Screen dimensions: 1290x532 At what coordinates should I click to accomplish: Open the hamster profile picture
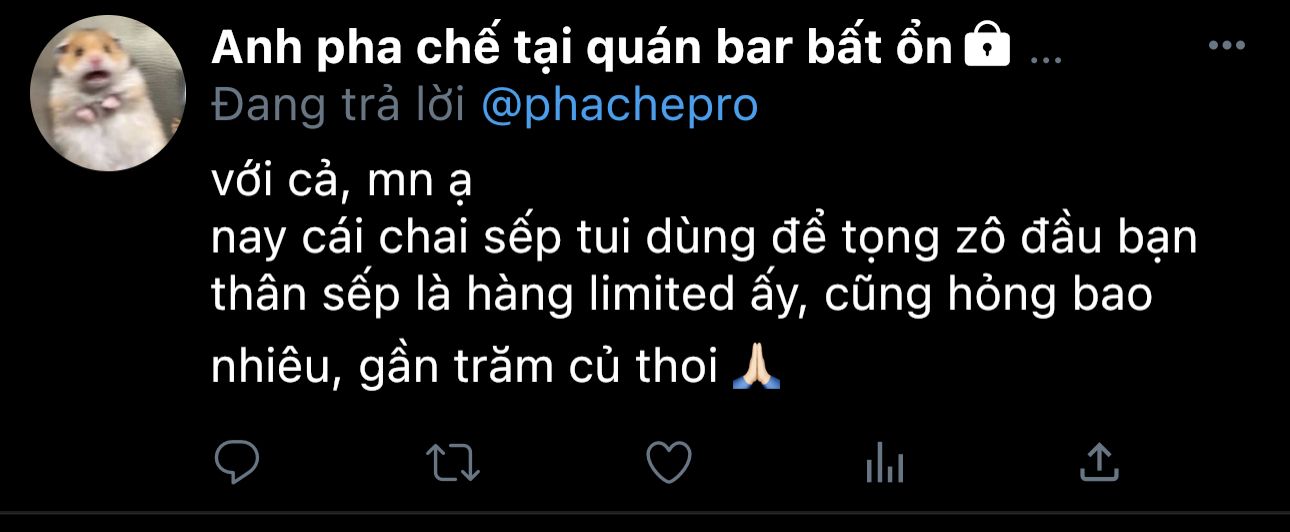tap(108, 93)
